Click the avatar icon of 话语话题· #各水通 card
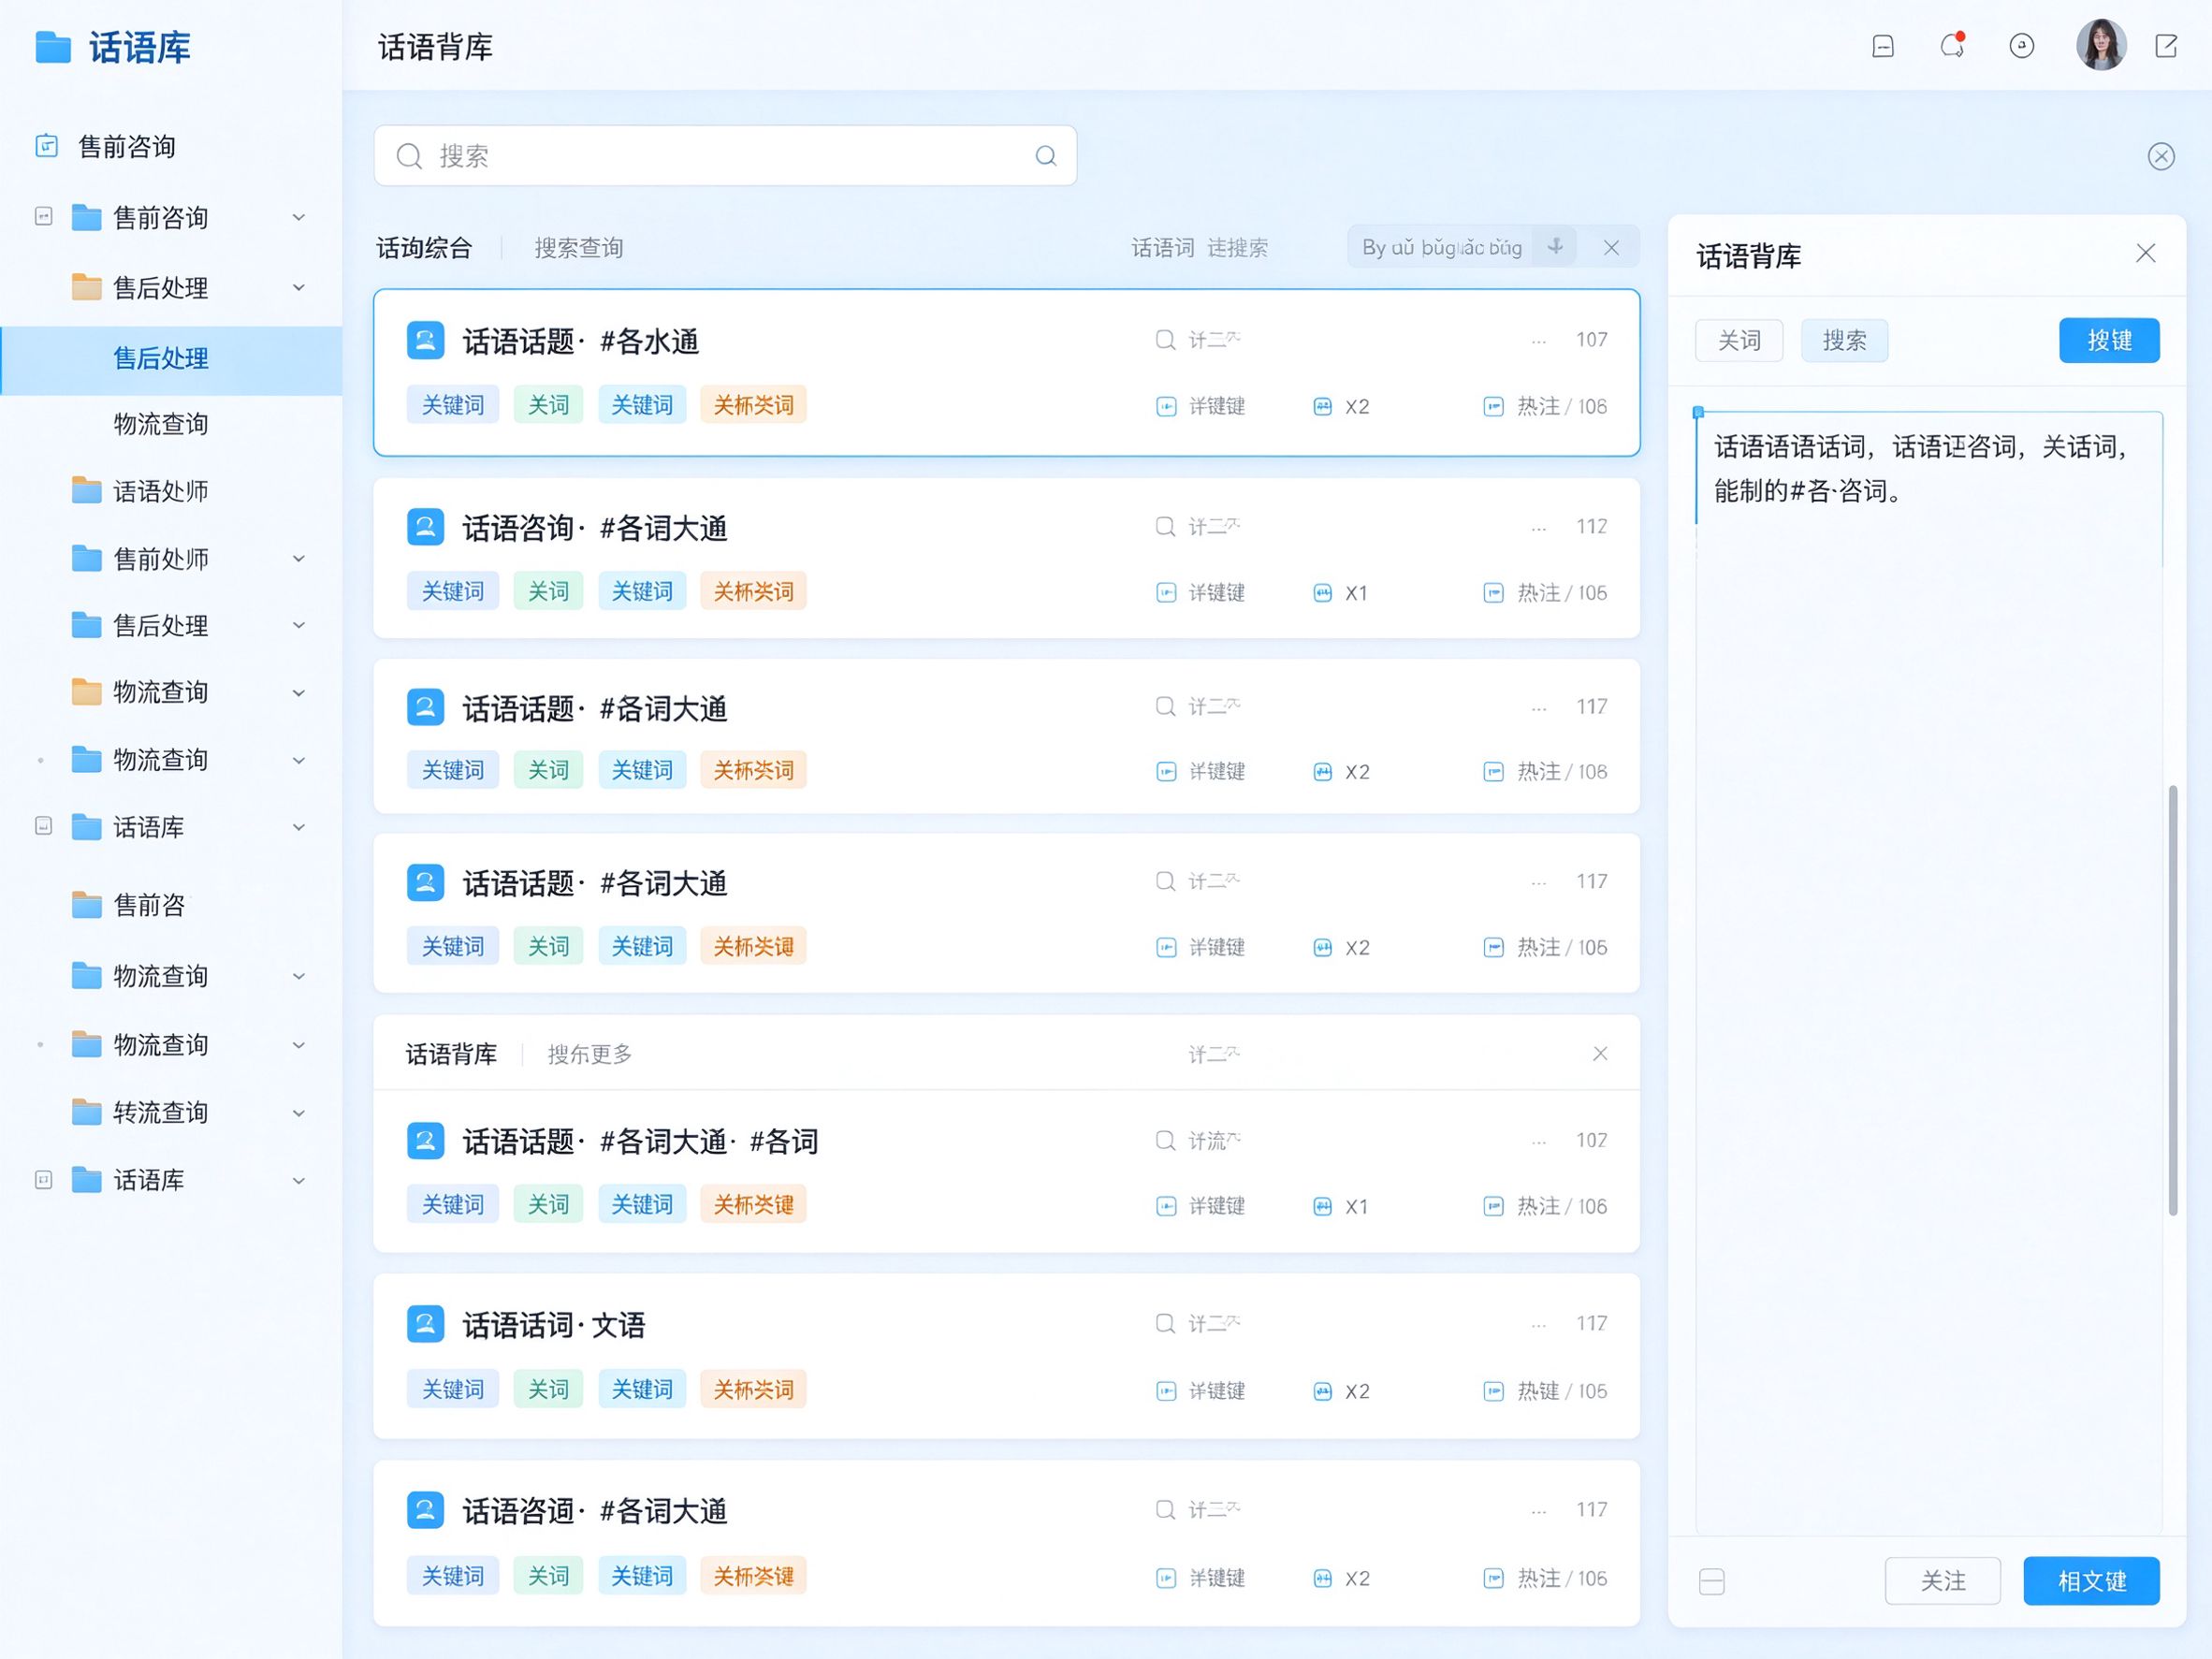 (x=425, y=340)
